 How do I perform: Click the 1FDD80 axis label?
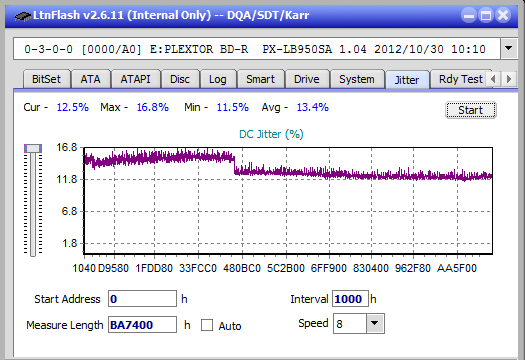coord(154,268)
